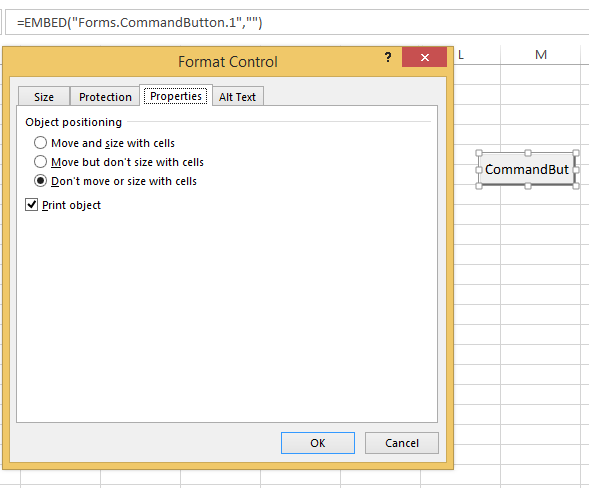Uncheck the Print object checkbox
This screenshot has width=589, height=488.
coord(32,205)
